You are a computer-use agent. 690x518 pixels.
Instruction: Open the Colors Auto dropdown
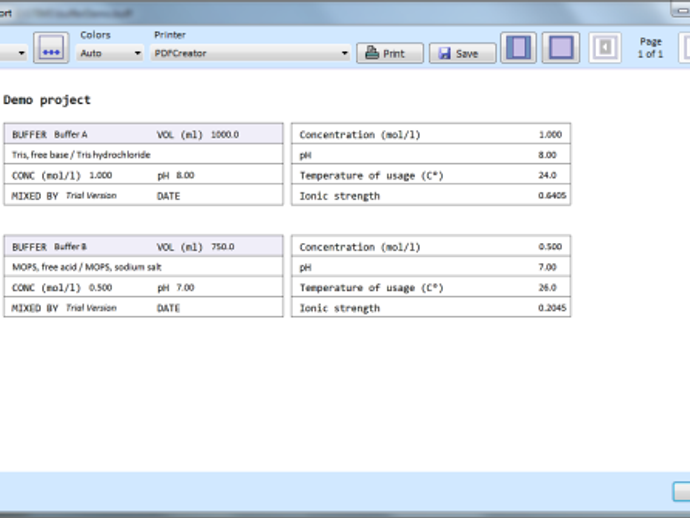pyautogui.click(x=110, y=53)
